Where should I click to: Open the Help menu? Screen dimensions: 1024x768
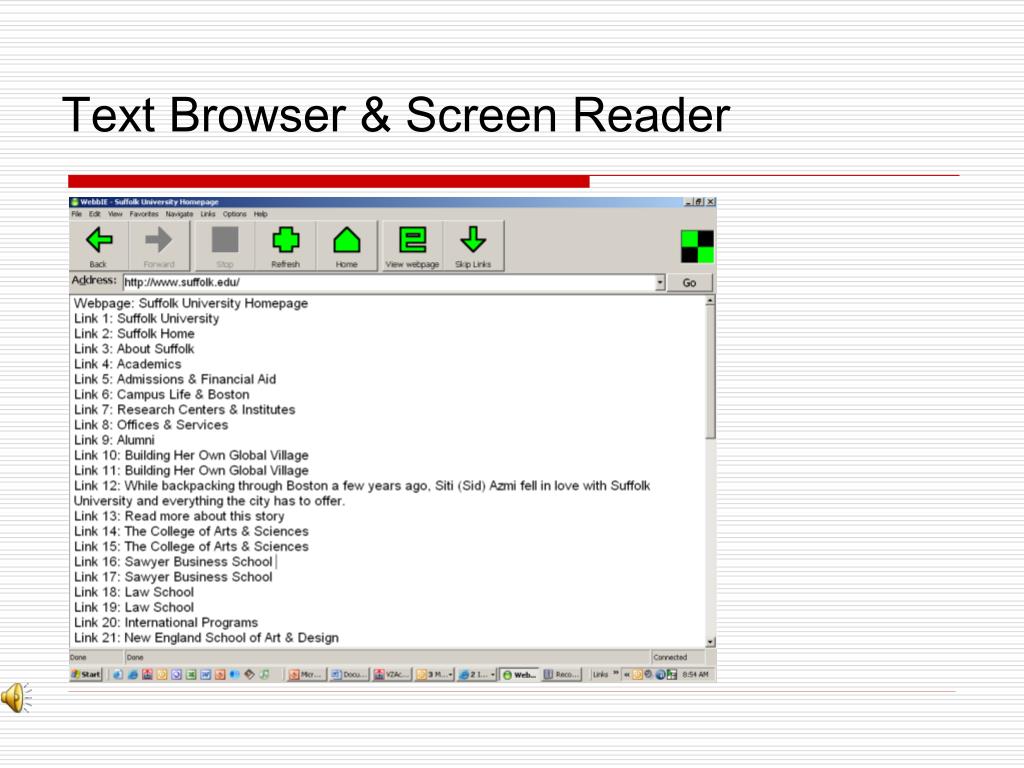pos(261,214)
